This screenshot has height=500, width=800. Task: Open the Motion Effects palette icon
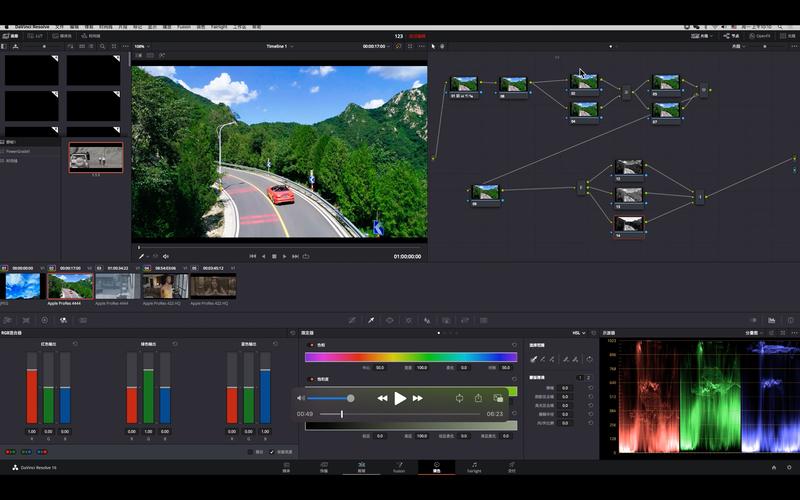[x=83, y=320]
